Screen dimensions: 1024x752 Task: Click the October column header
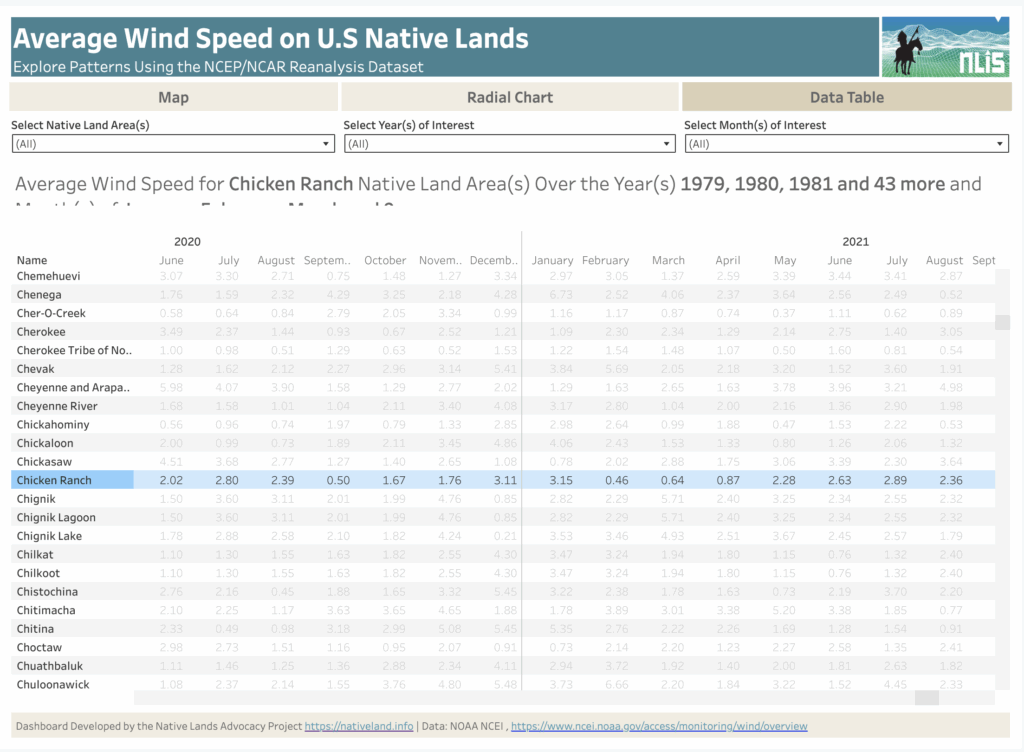[385, 260]
